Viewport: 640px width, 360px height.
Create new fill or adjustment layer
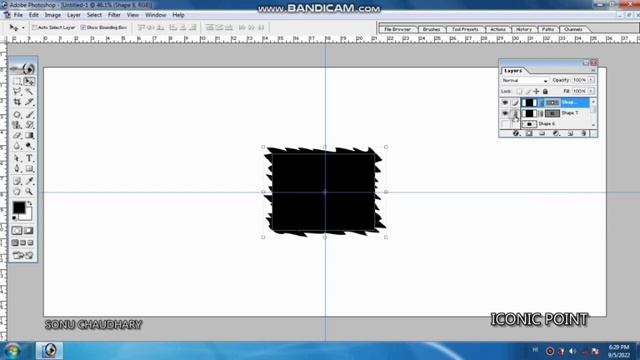tap(556, 133)
